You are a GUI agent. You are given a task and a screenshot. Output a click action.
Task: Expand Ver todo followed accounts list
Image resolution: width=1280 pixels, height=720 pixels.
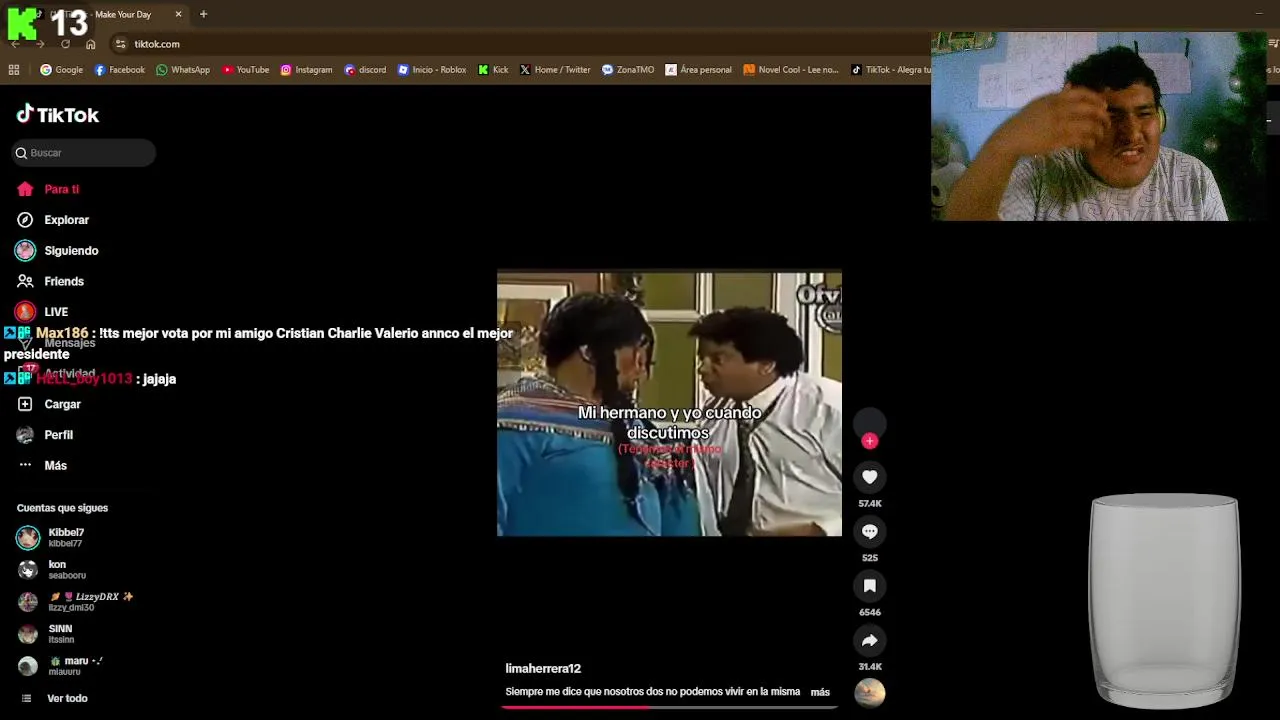pos(53,698)
